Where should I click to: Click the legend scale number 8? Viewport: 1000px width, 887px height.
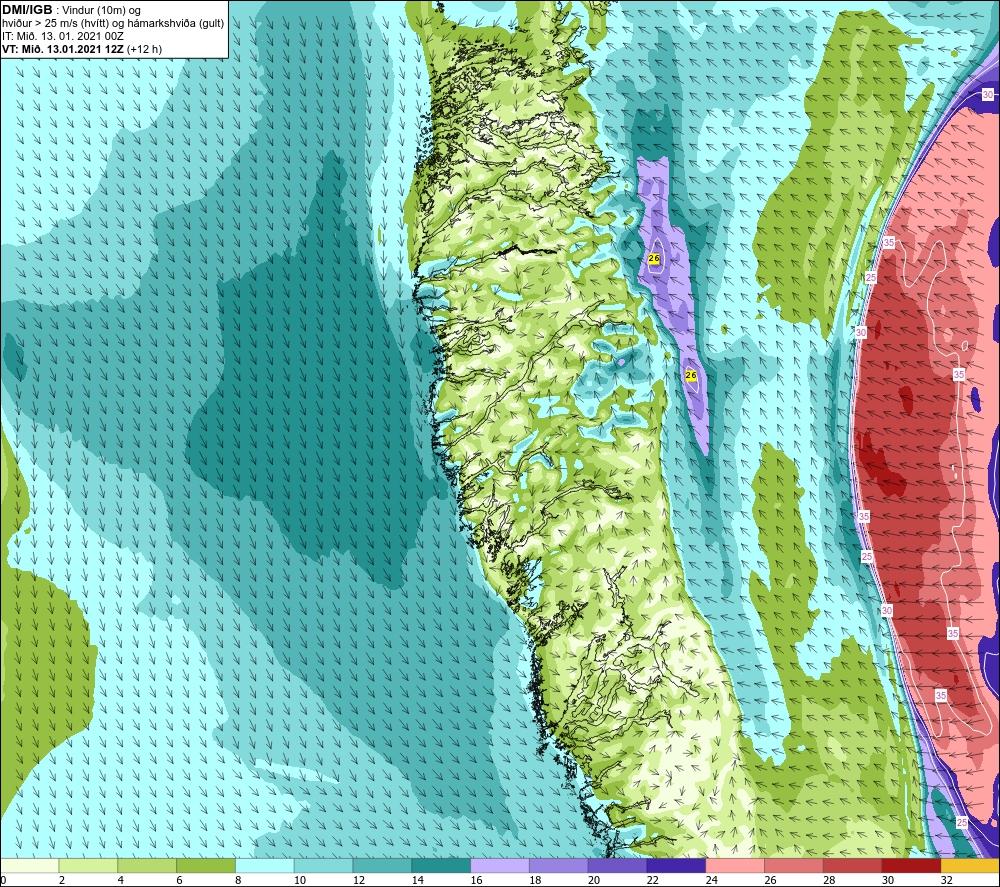click(x=236, y=880)
